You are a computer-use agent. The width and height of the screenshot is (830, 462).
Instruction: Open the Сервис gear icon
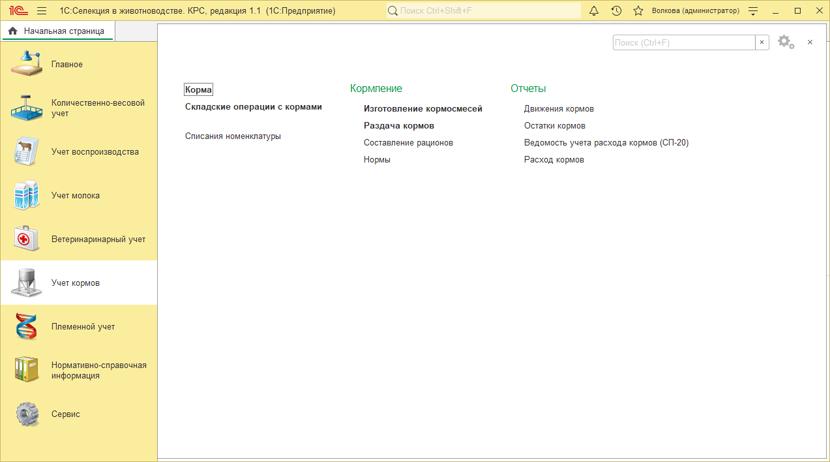click(27, 414)
